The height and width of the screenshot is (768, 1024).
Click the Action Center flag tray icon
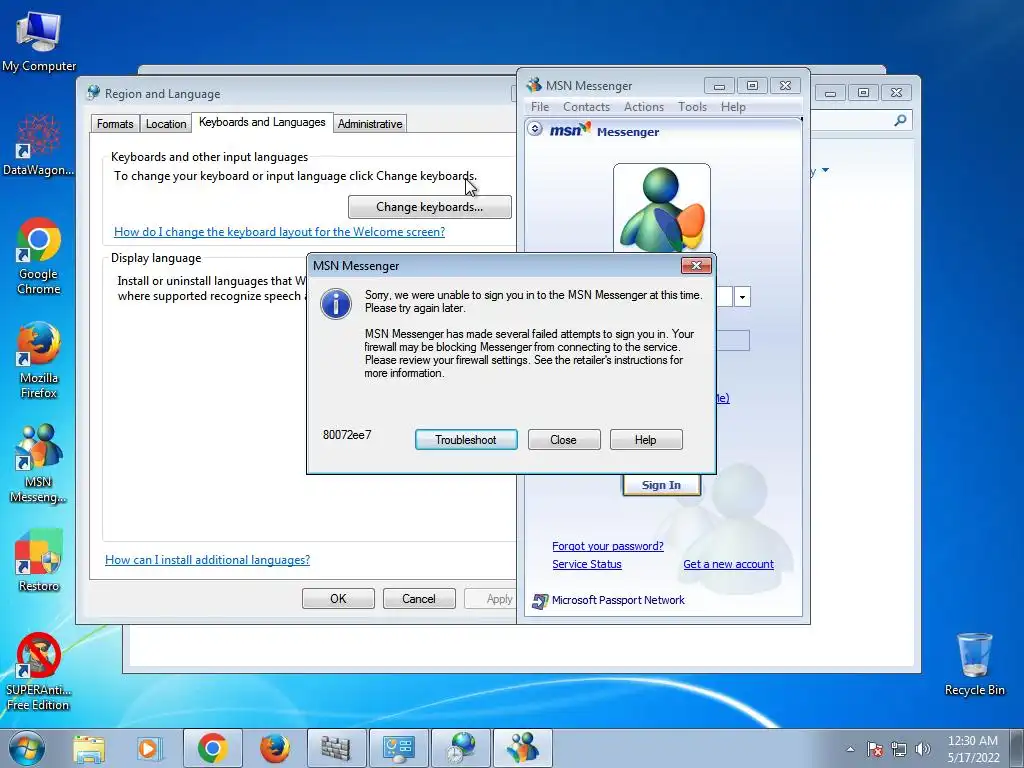[875, 749]
